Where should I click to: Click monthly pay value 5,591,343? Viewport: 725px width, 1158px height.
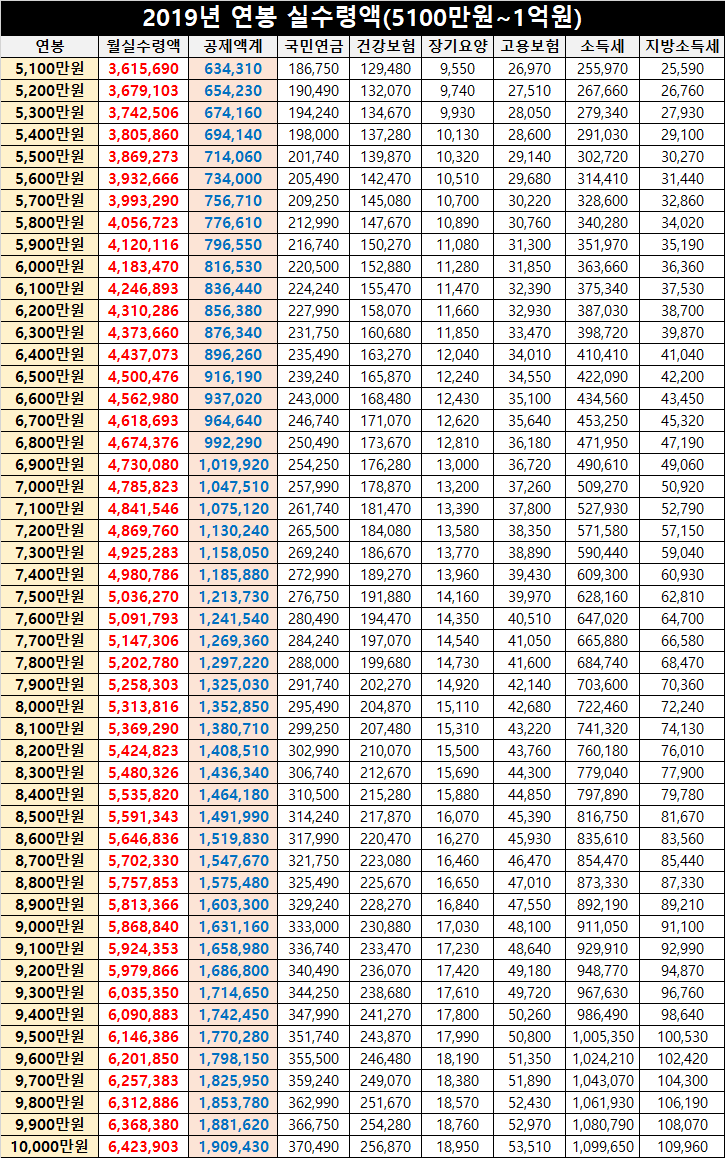pyautogui.click(x=143, y=817)
